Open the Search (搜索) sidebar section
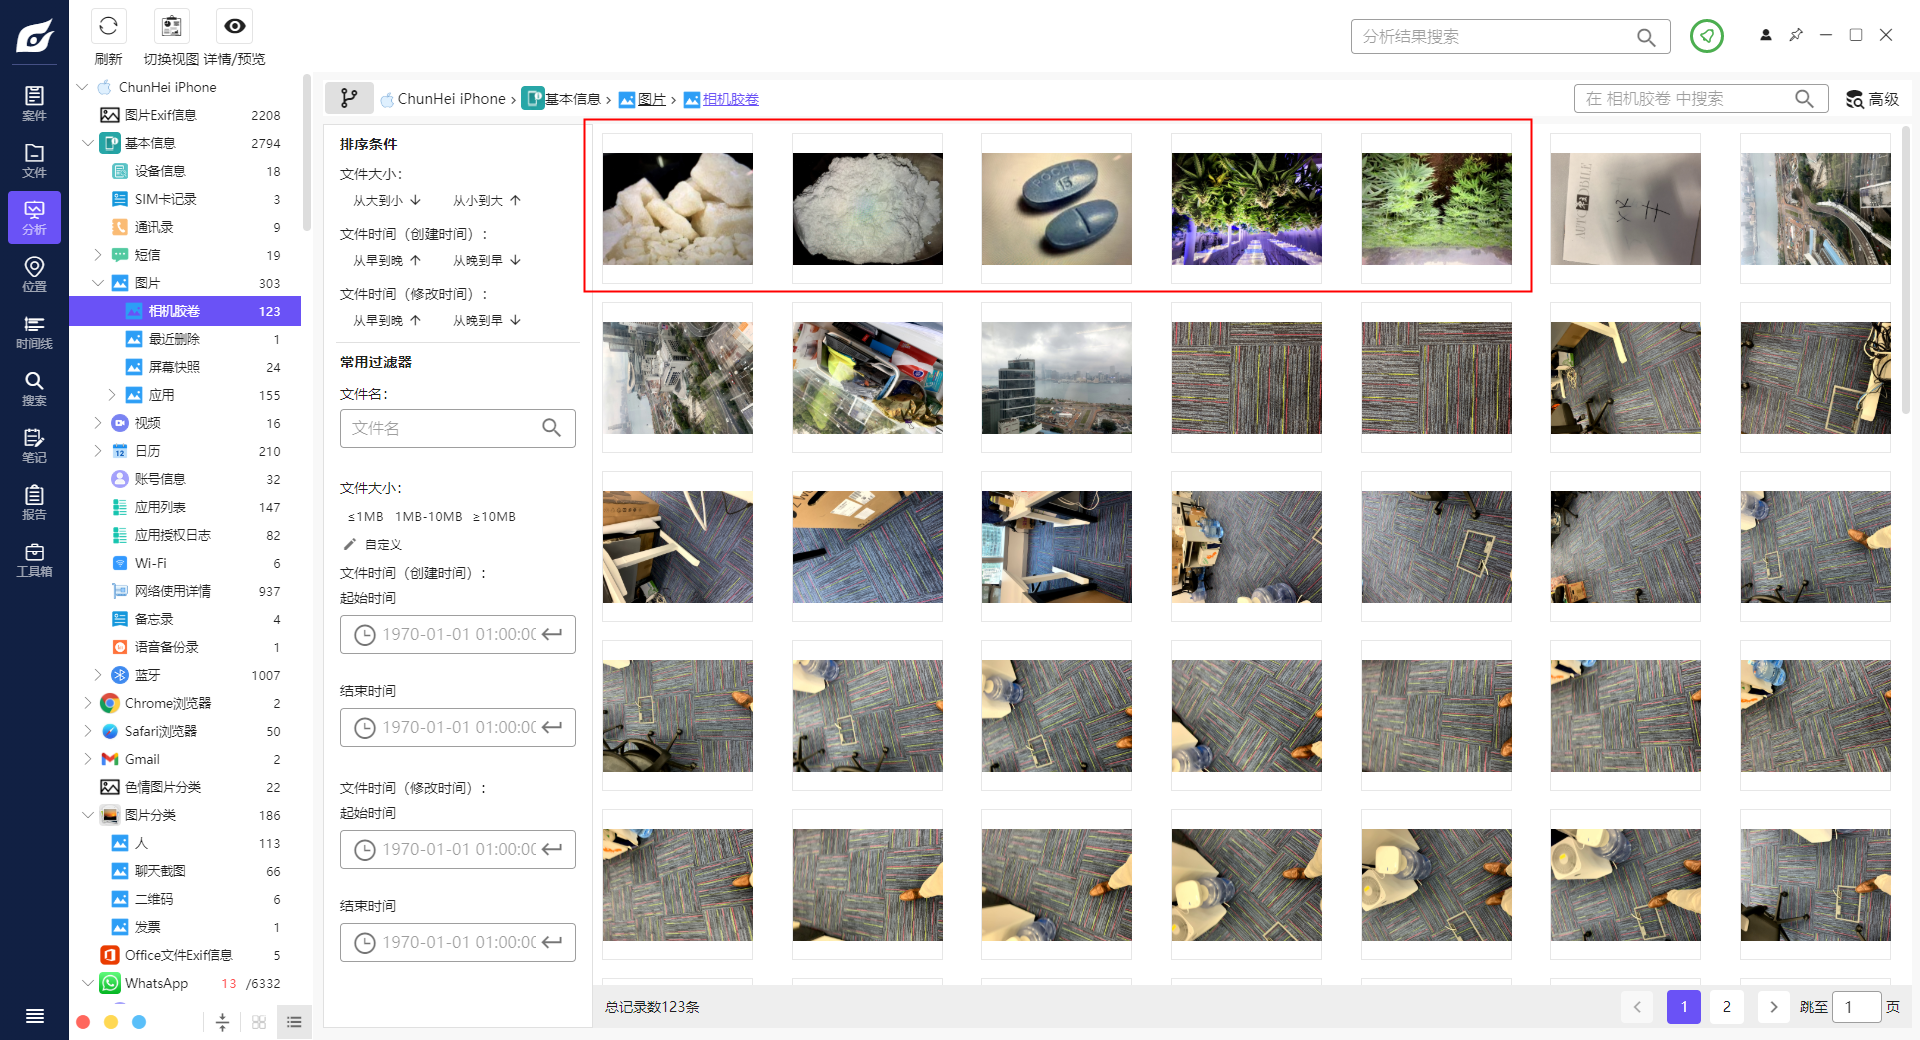This screenshot has width=1920, height=1040. click(34, 388)
